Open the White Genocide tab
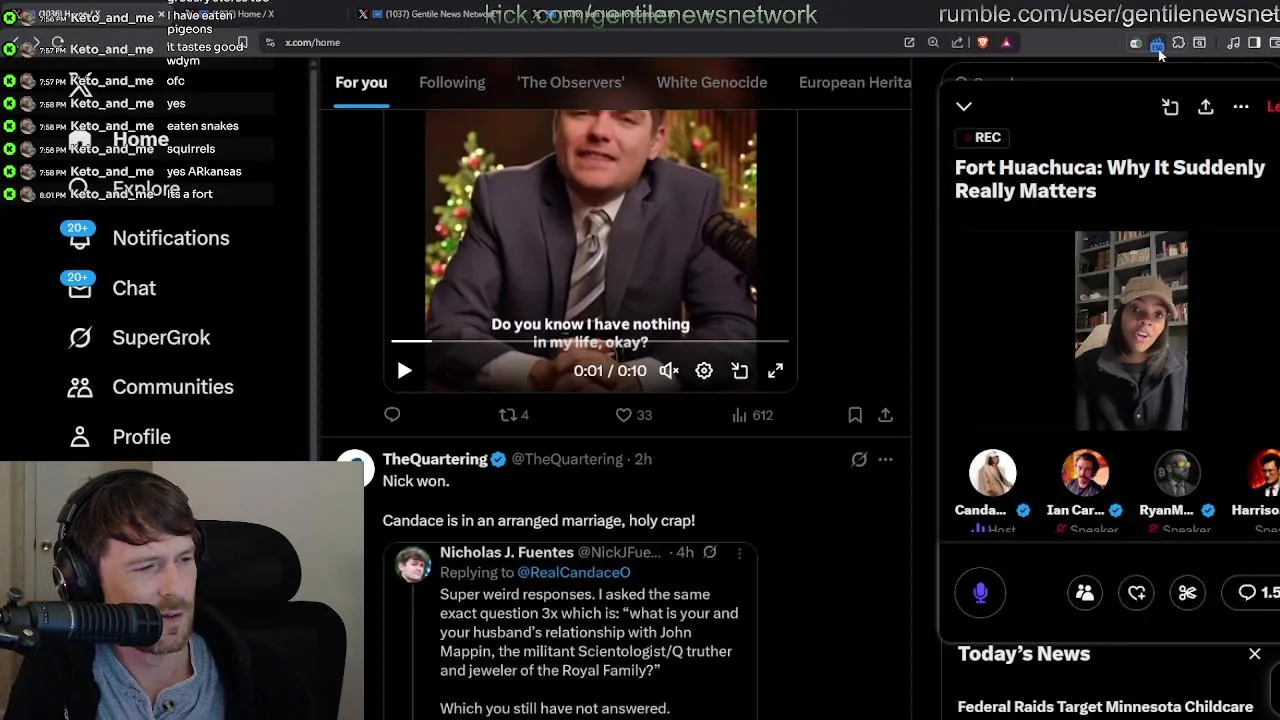This screenshot has width=1280, height=720. tap(712, 83)
